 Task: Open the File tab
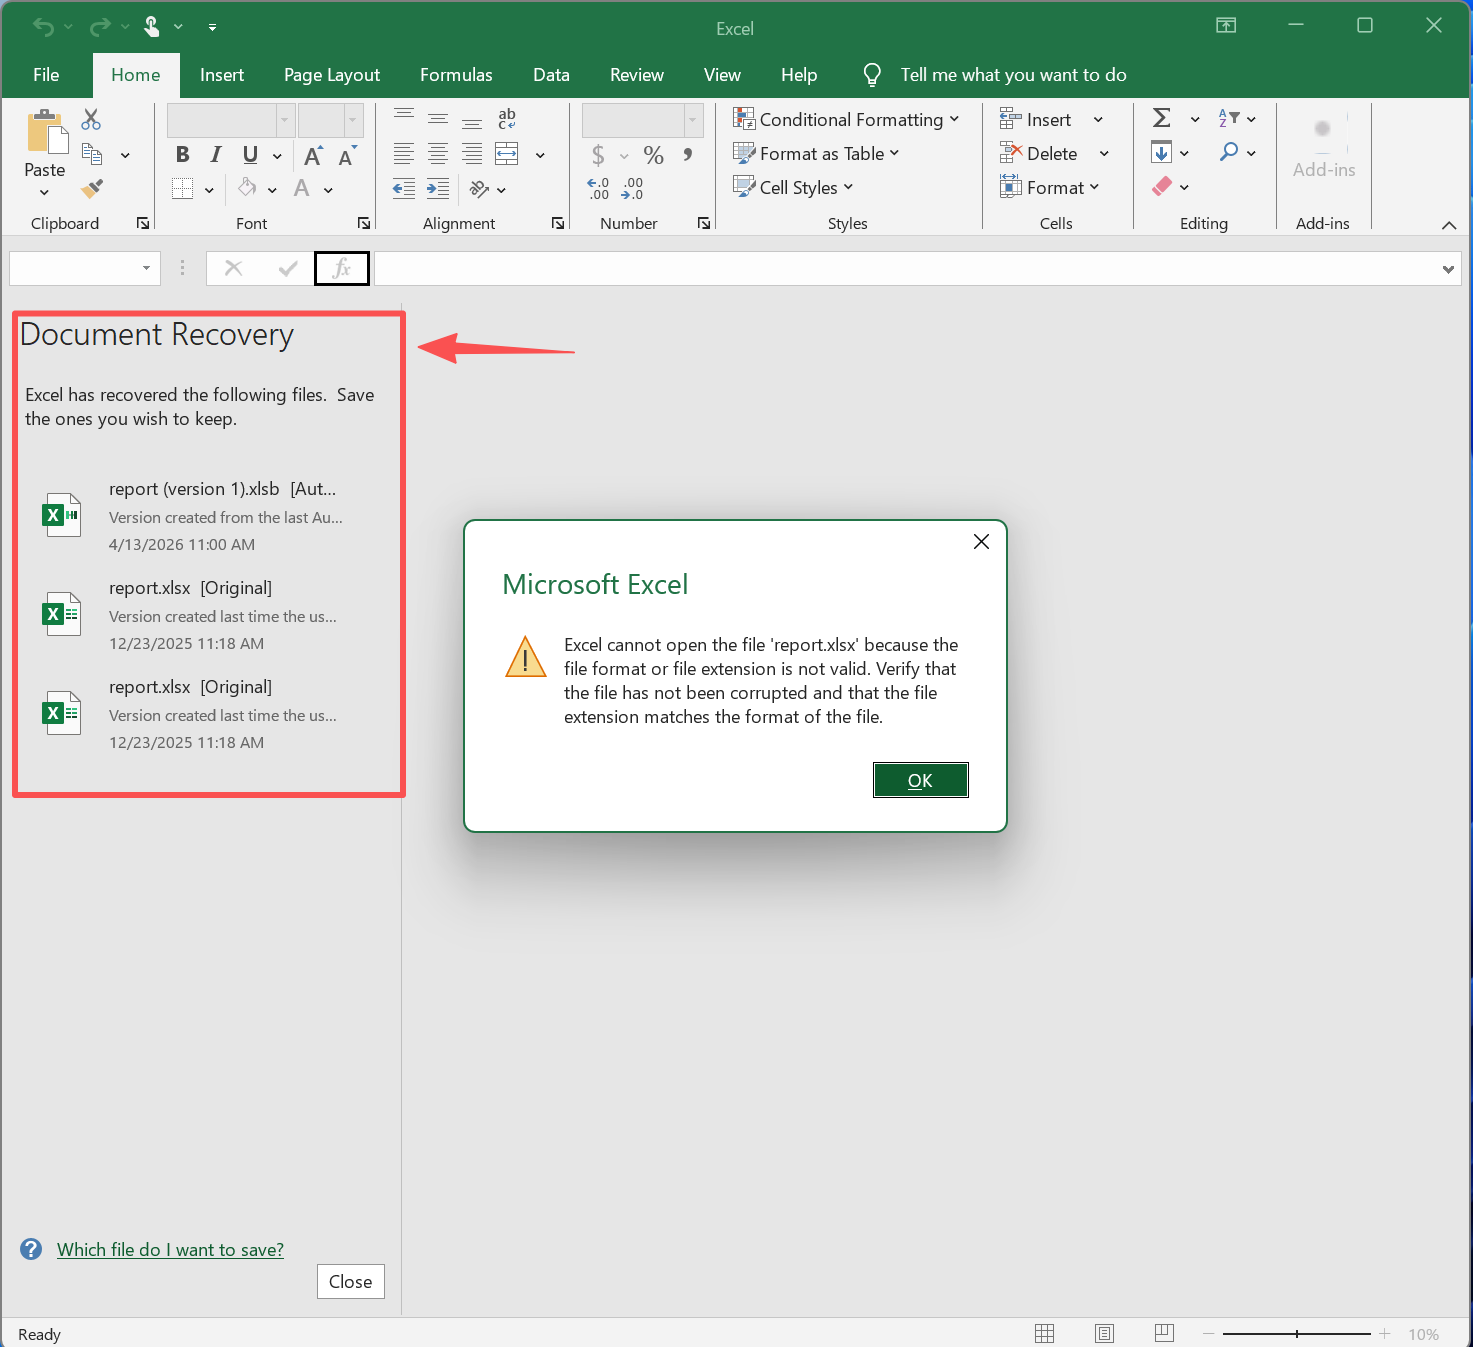click(x=46, y=75)
